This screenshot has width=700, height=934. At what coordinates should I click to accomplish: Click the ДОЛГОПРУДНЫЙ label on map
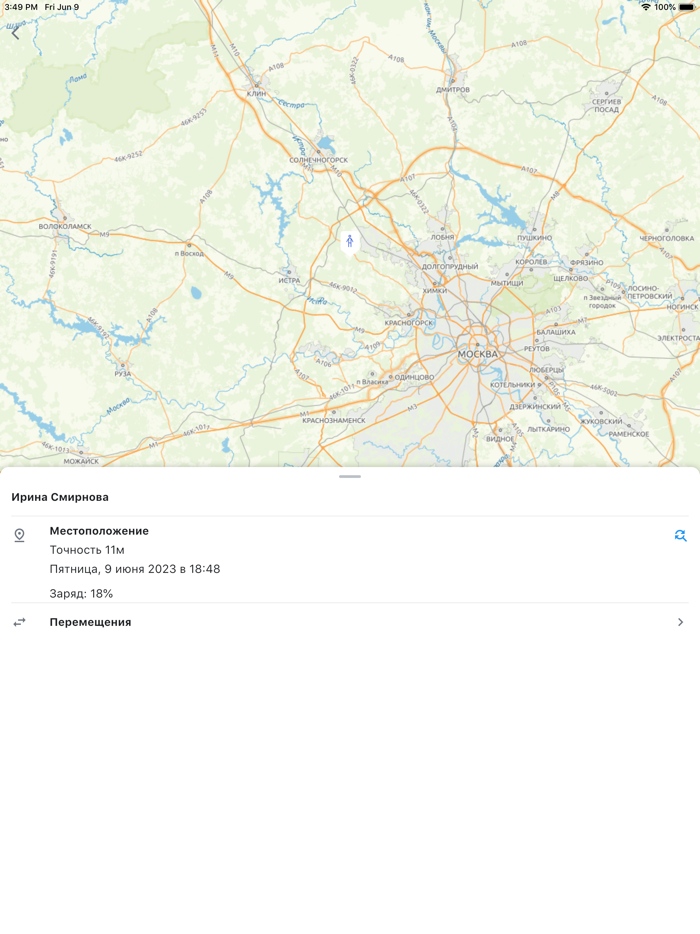coord(450,266)
